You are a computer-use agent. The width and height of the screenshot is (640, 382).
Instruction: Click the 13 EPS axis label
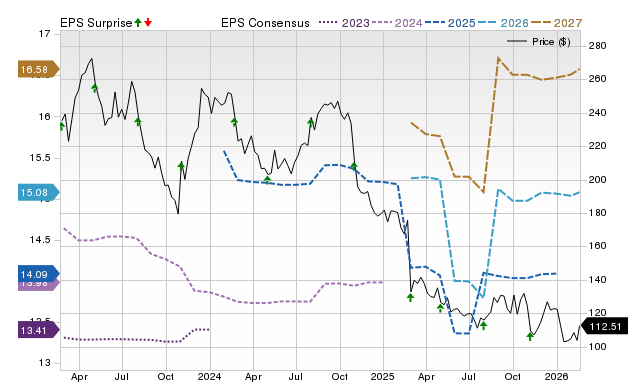click(x=44, y=363)
